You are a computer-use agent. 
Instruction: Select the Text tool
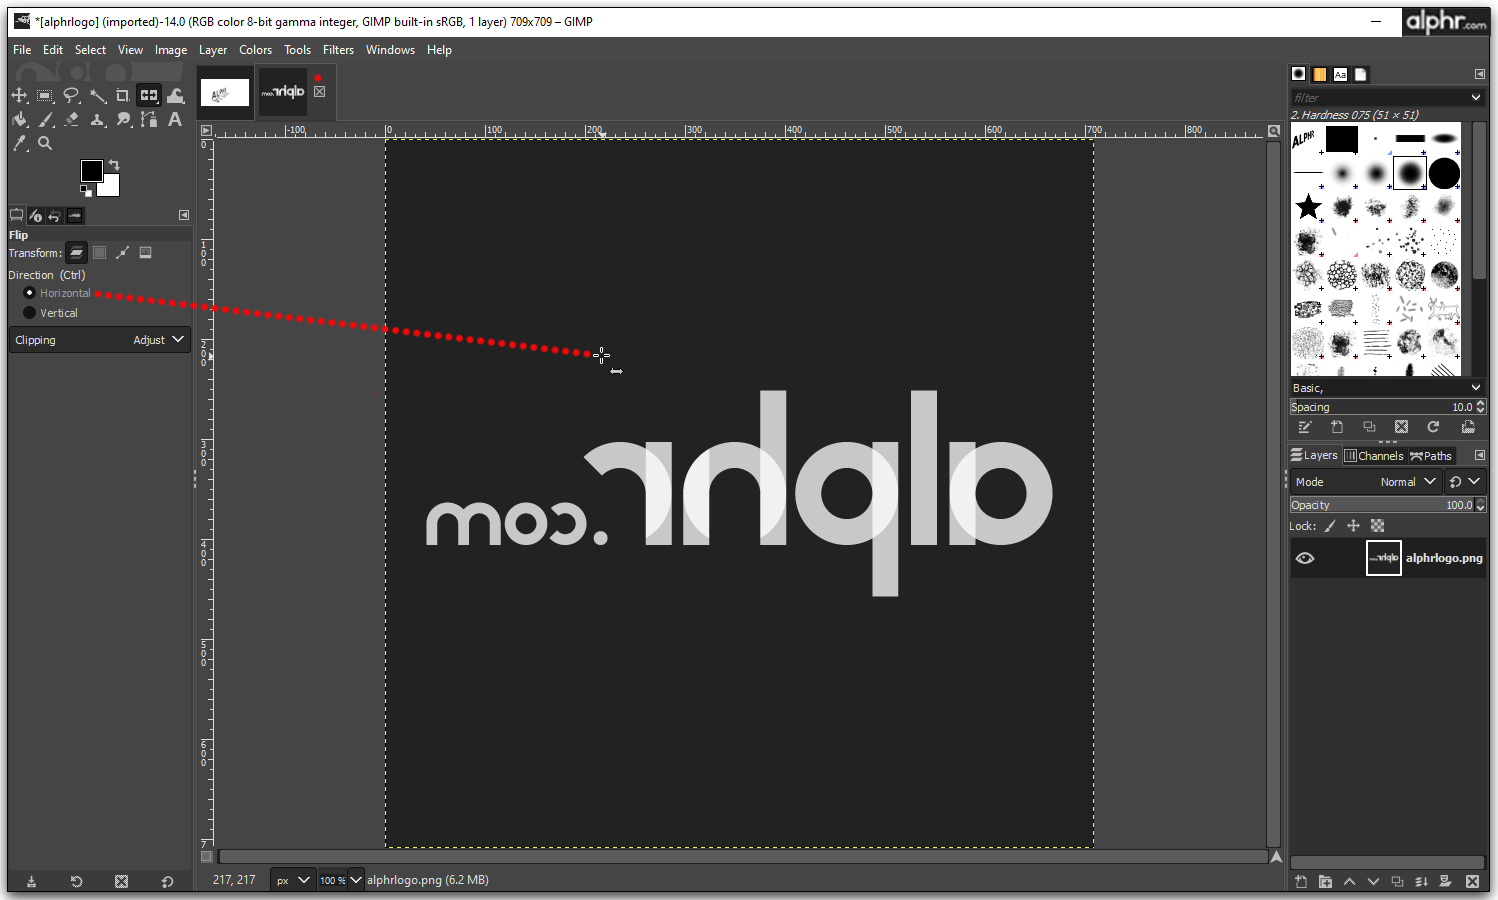point(175,119)
